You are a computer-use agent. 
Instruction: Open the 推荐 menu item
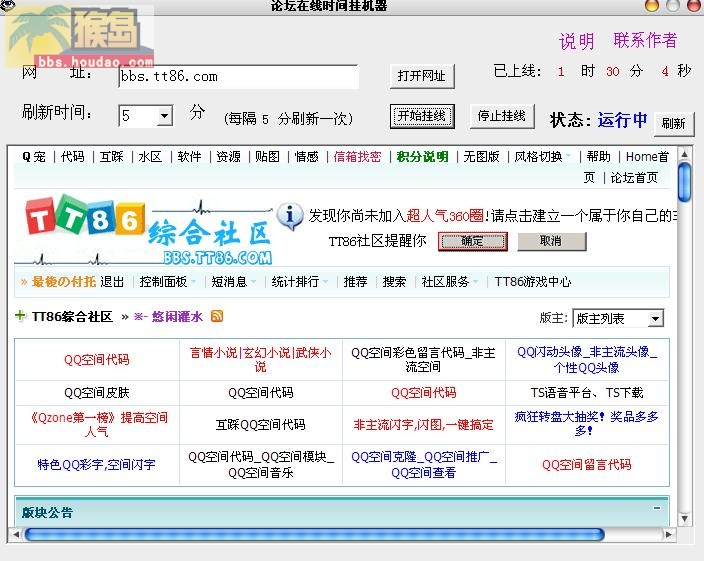(355, 282)
